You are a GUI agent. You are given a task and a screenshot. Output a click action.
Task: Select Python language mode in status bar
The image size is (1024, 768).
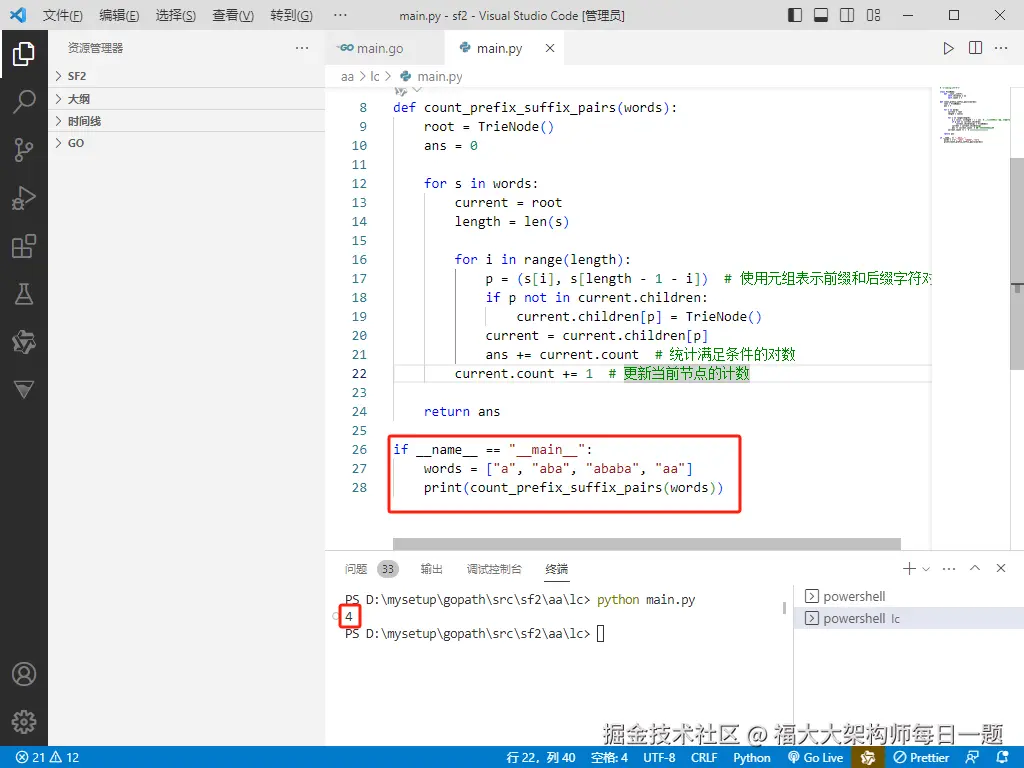click(x=752, y=758)
